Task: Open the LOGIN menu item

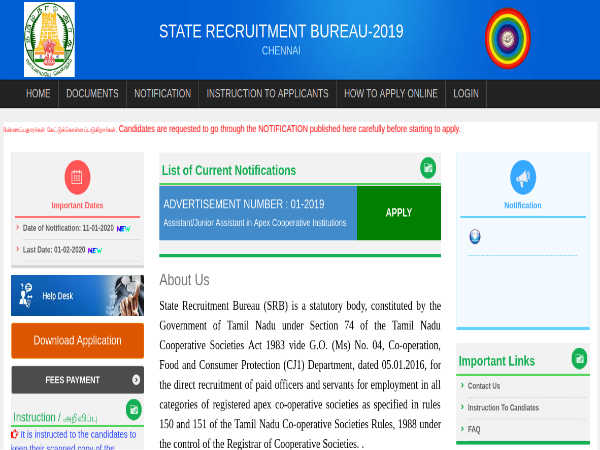Action: tap(465, 94)
